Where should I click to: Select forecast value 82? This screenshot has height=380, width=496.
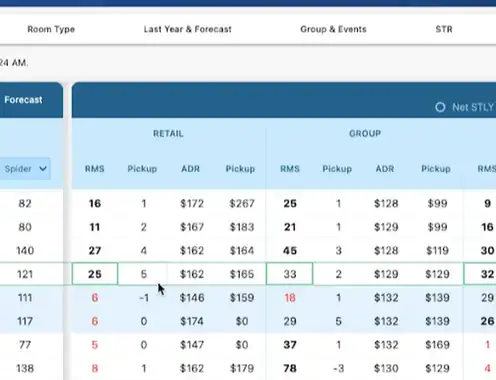[25, 203]
